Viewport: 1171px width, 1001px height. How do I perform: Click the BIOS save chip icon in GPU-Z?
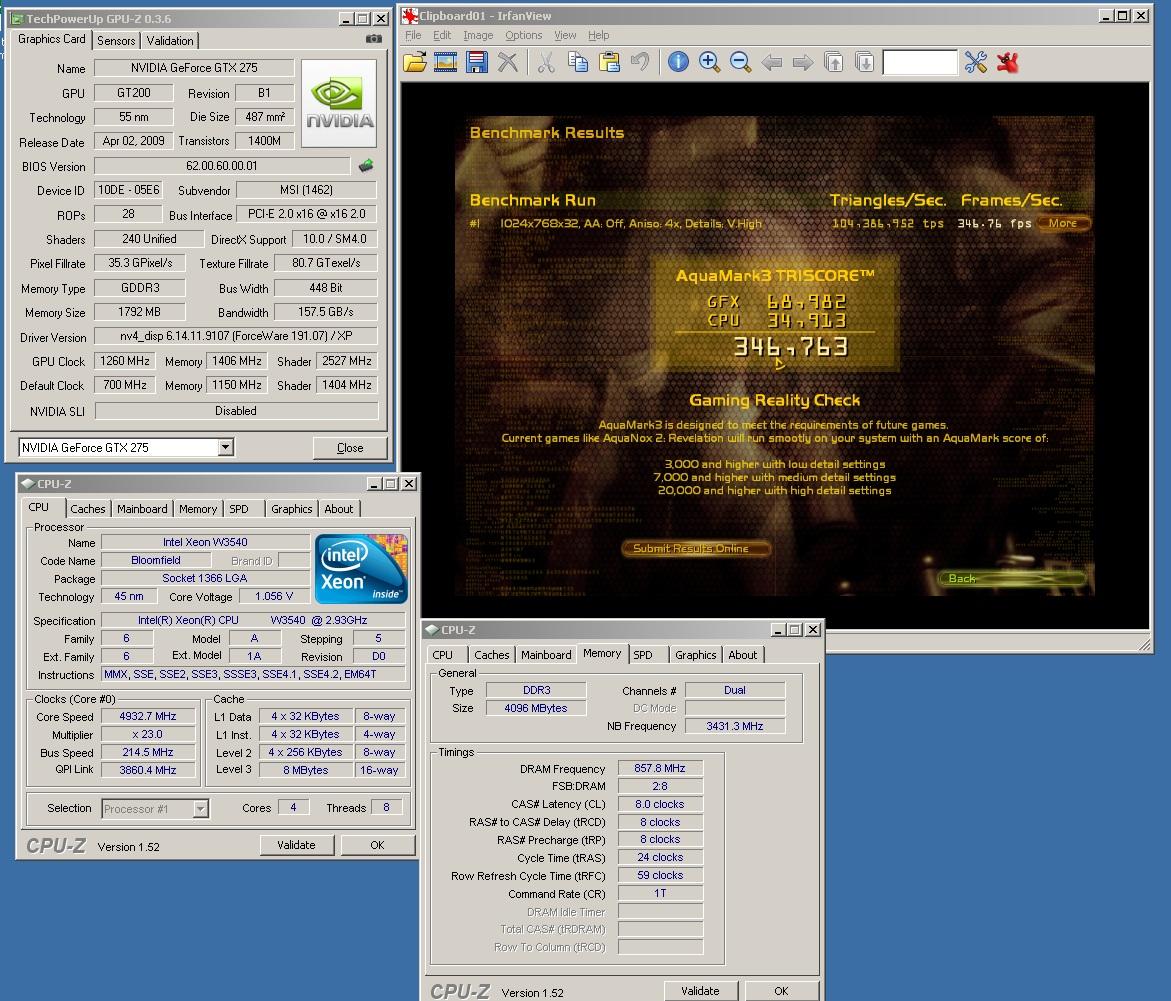coord(366,166)
